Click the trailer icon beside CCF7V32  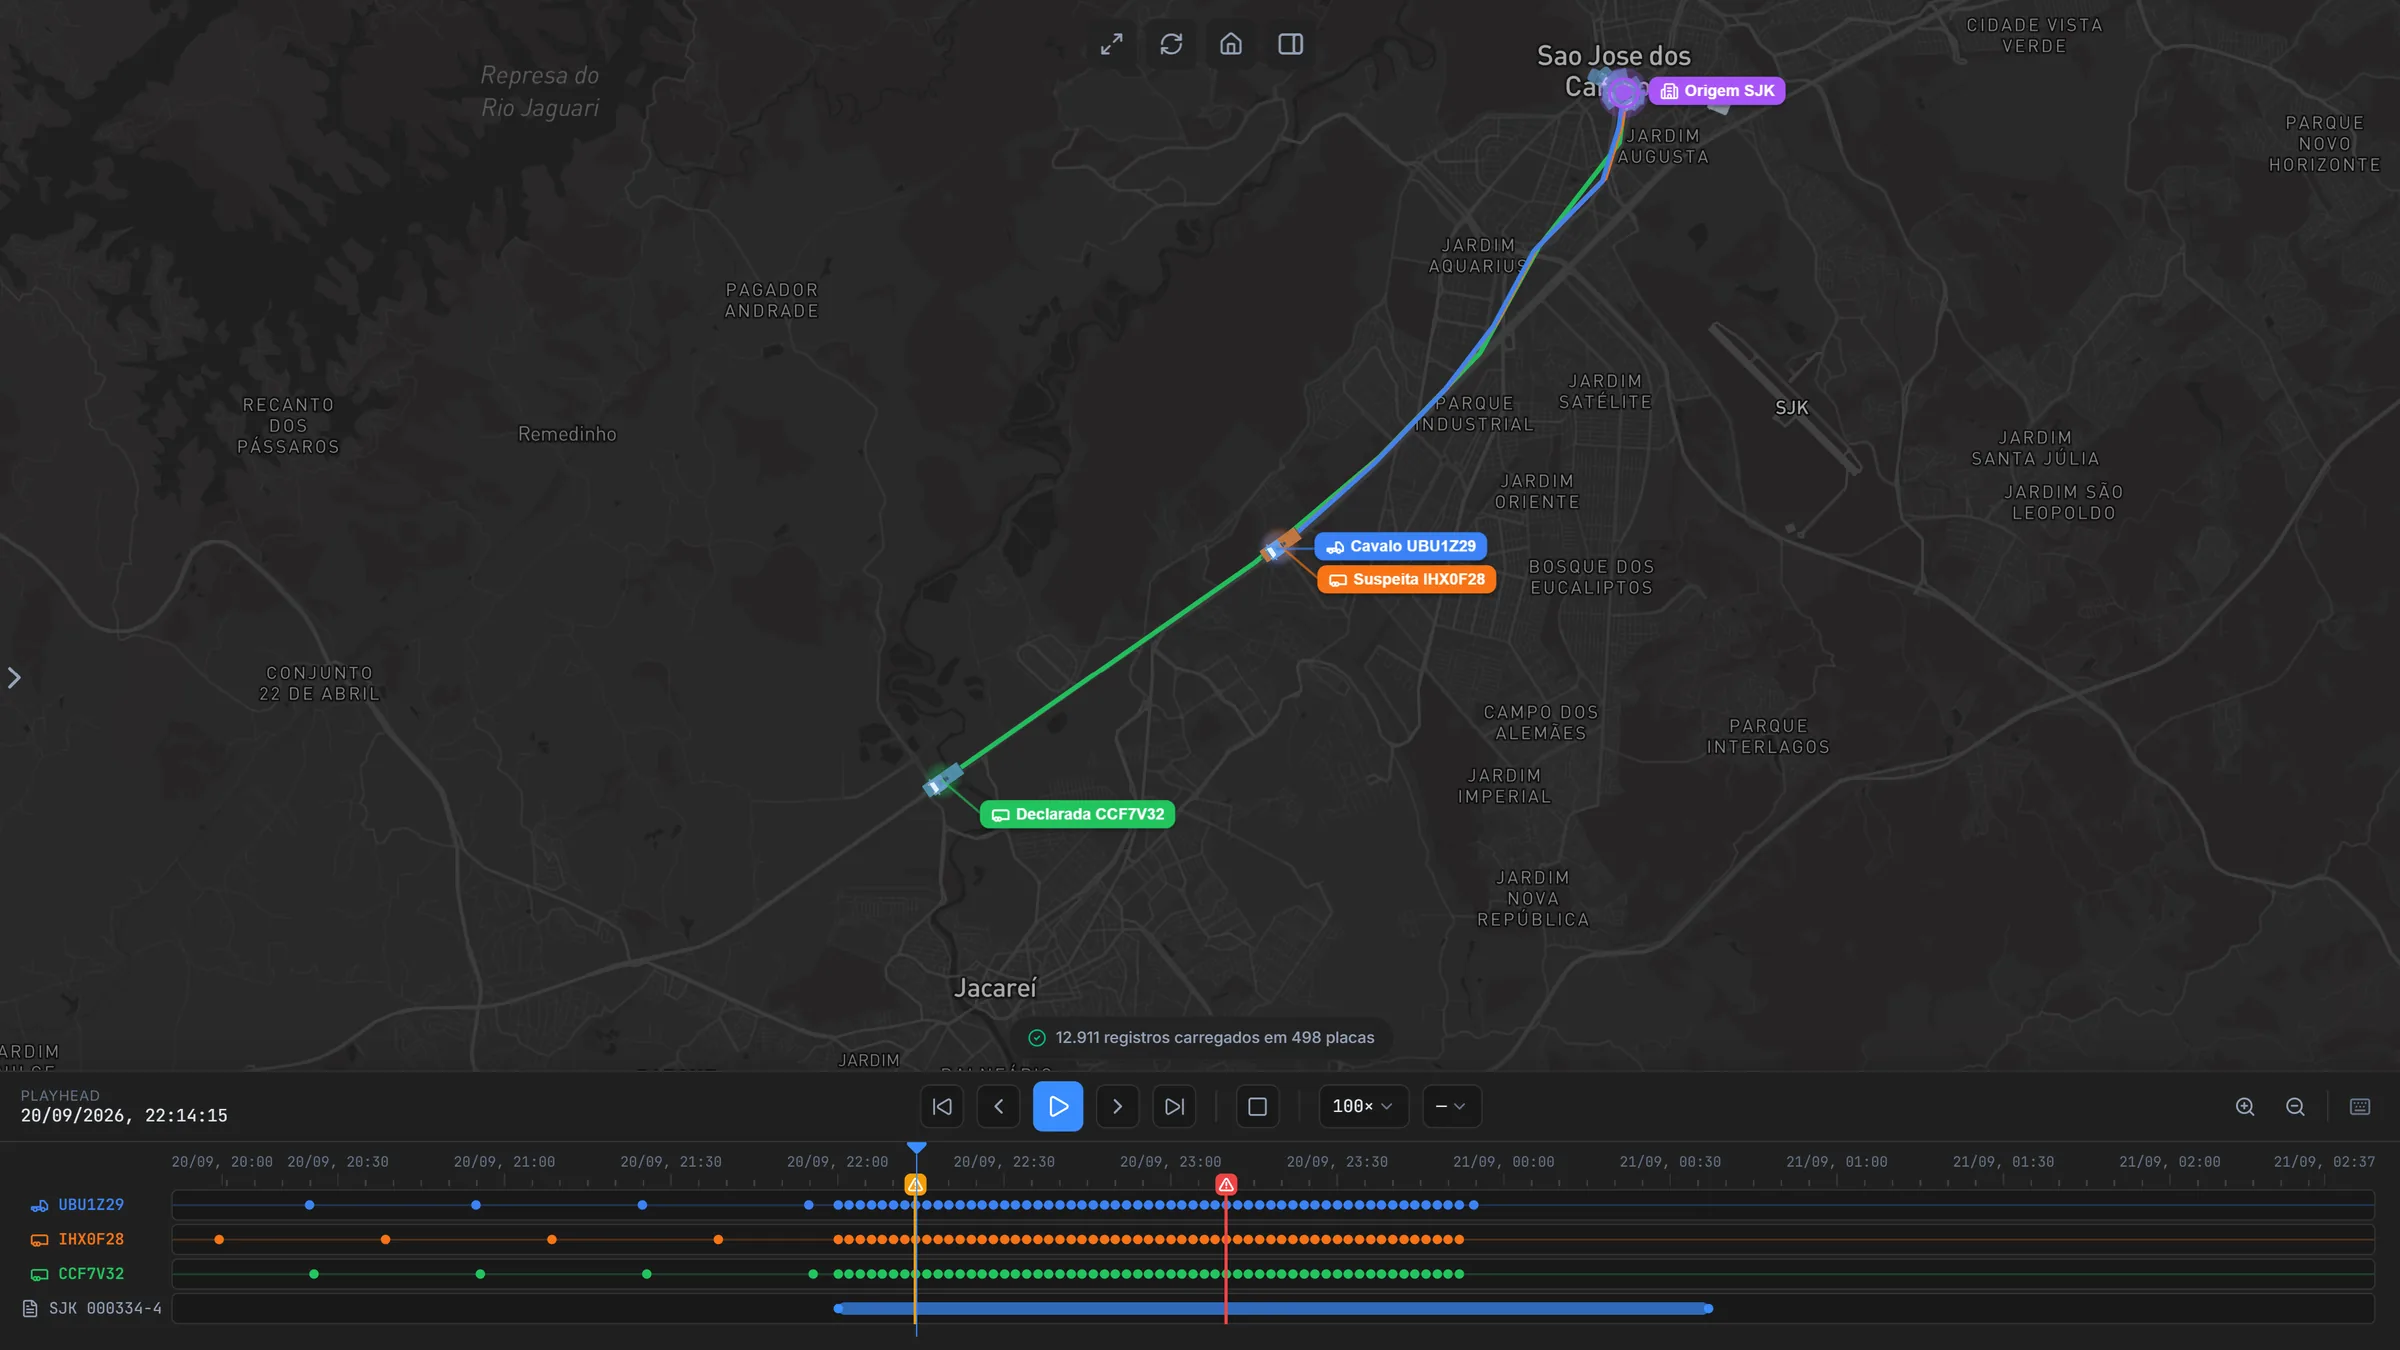pyautogui.click(x=40, y=1274)
